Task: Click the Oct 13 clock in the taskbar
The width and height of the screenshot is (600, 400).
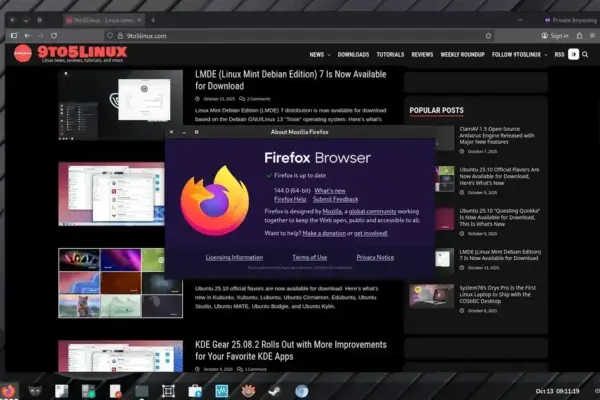Action: pyautogui.click(x=557, y=391)
